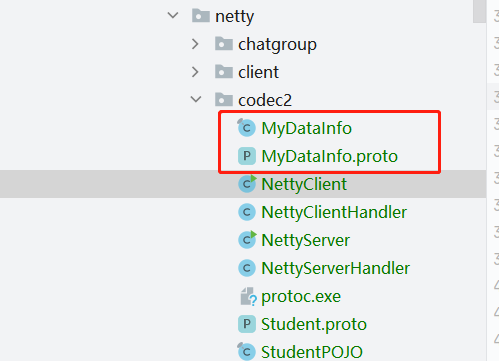Select the NettyServerHandler class name
The image size is (499, 361).
(335, 268)
